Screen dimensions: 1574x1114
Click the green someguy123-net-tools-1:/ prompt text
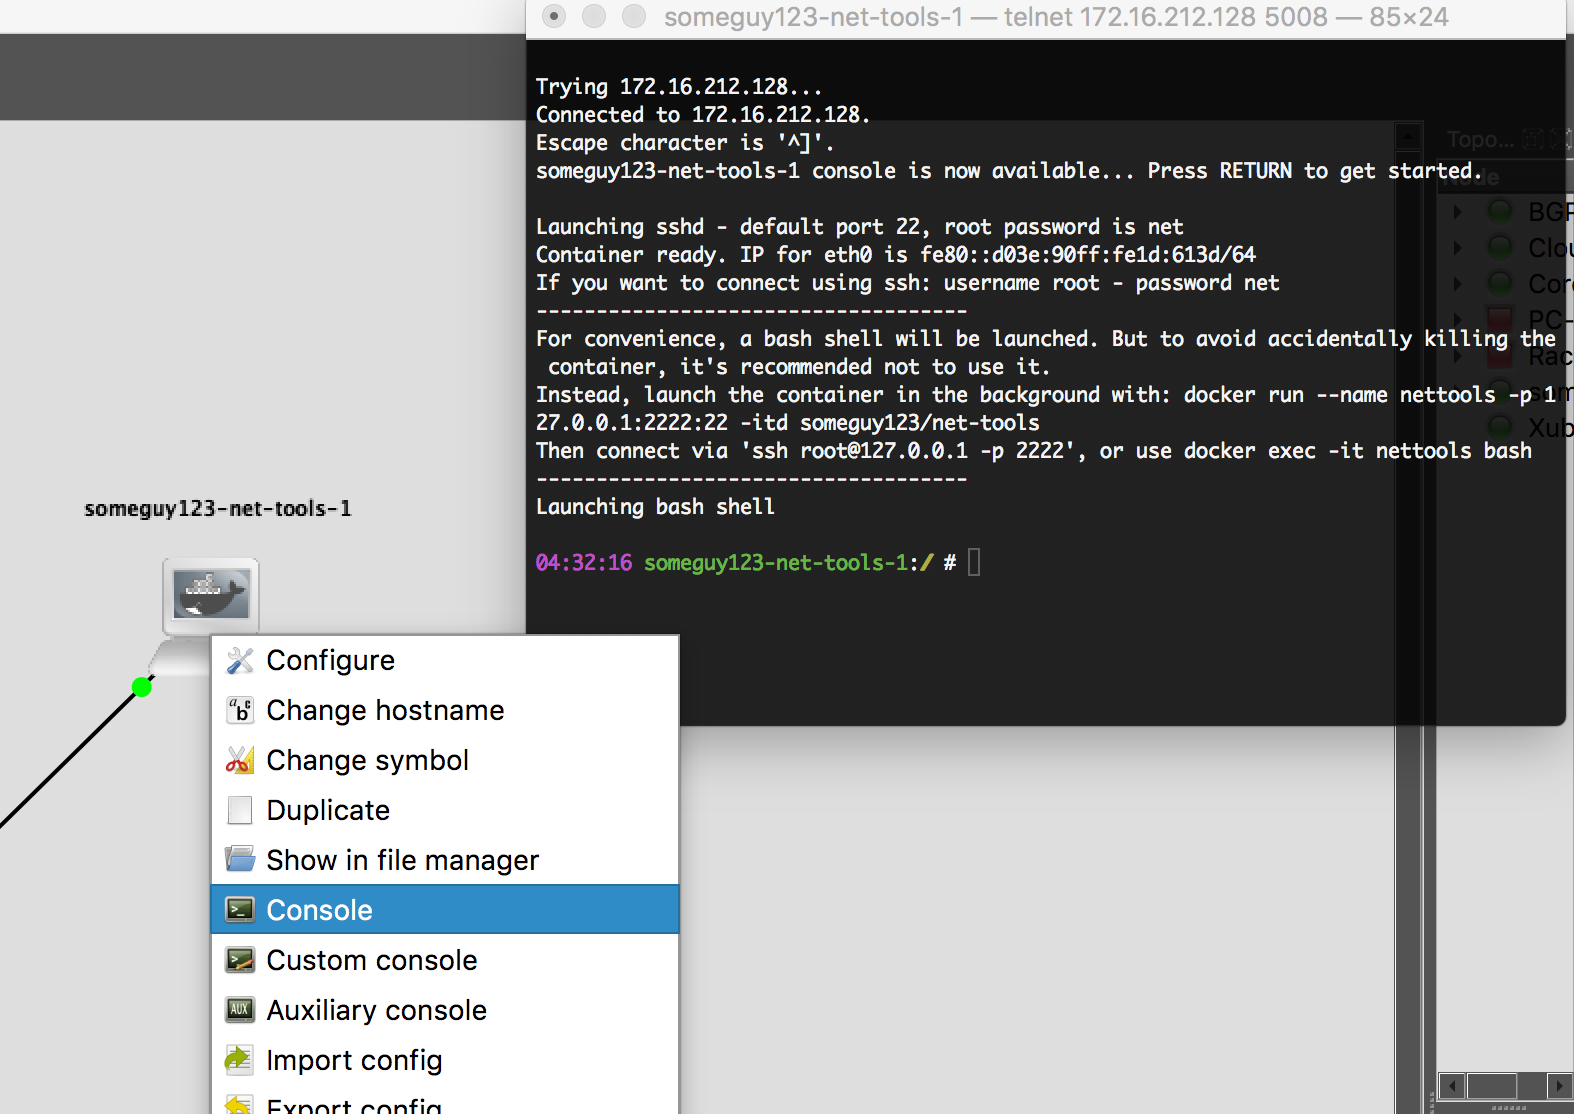click(x=789, y=563)
